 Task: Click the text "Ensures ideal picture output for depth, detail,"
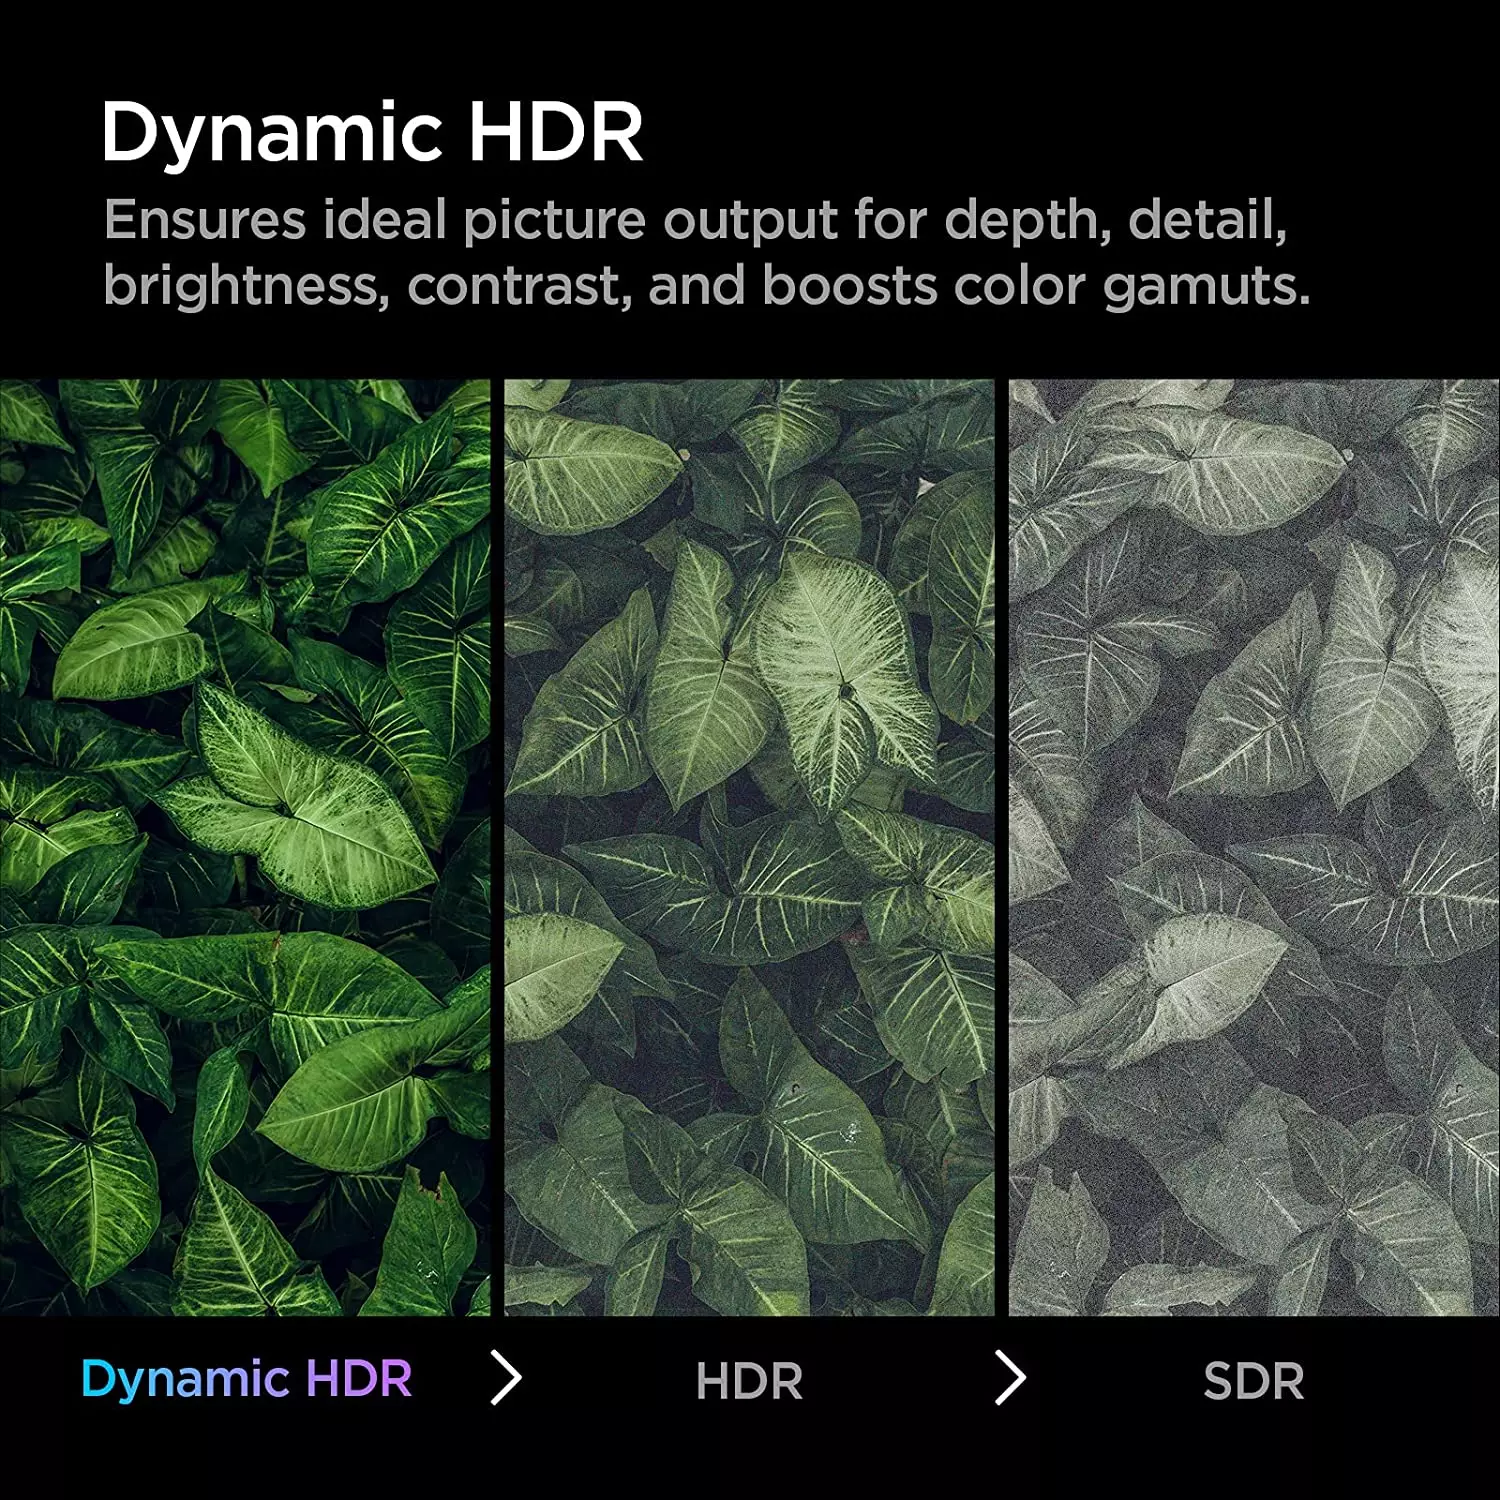point(696,221)
